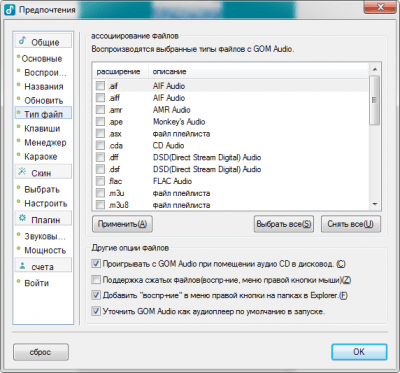Click the file list scroll up arrow

click(375, 69)
